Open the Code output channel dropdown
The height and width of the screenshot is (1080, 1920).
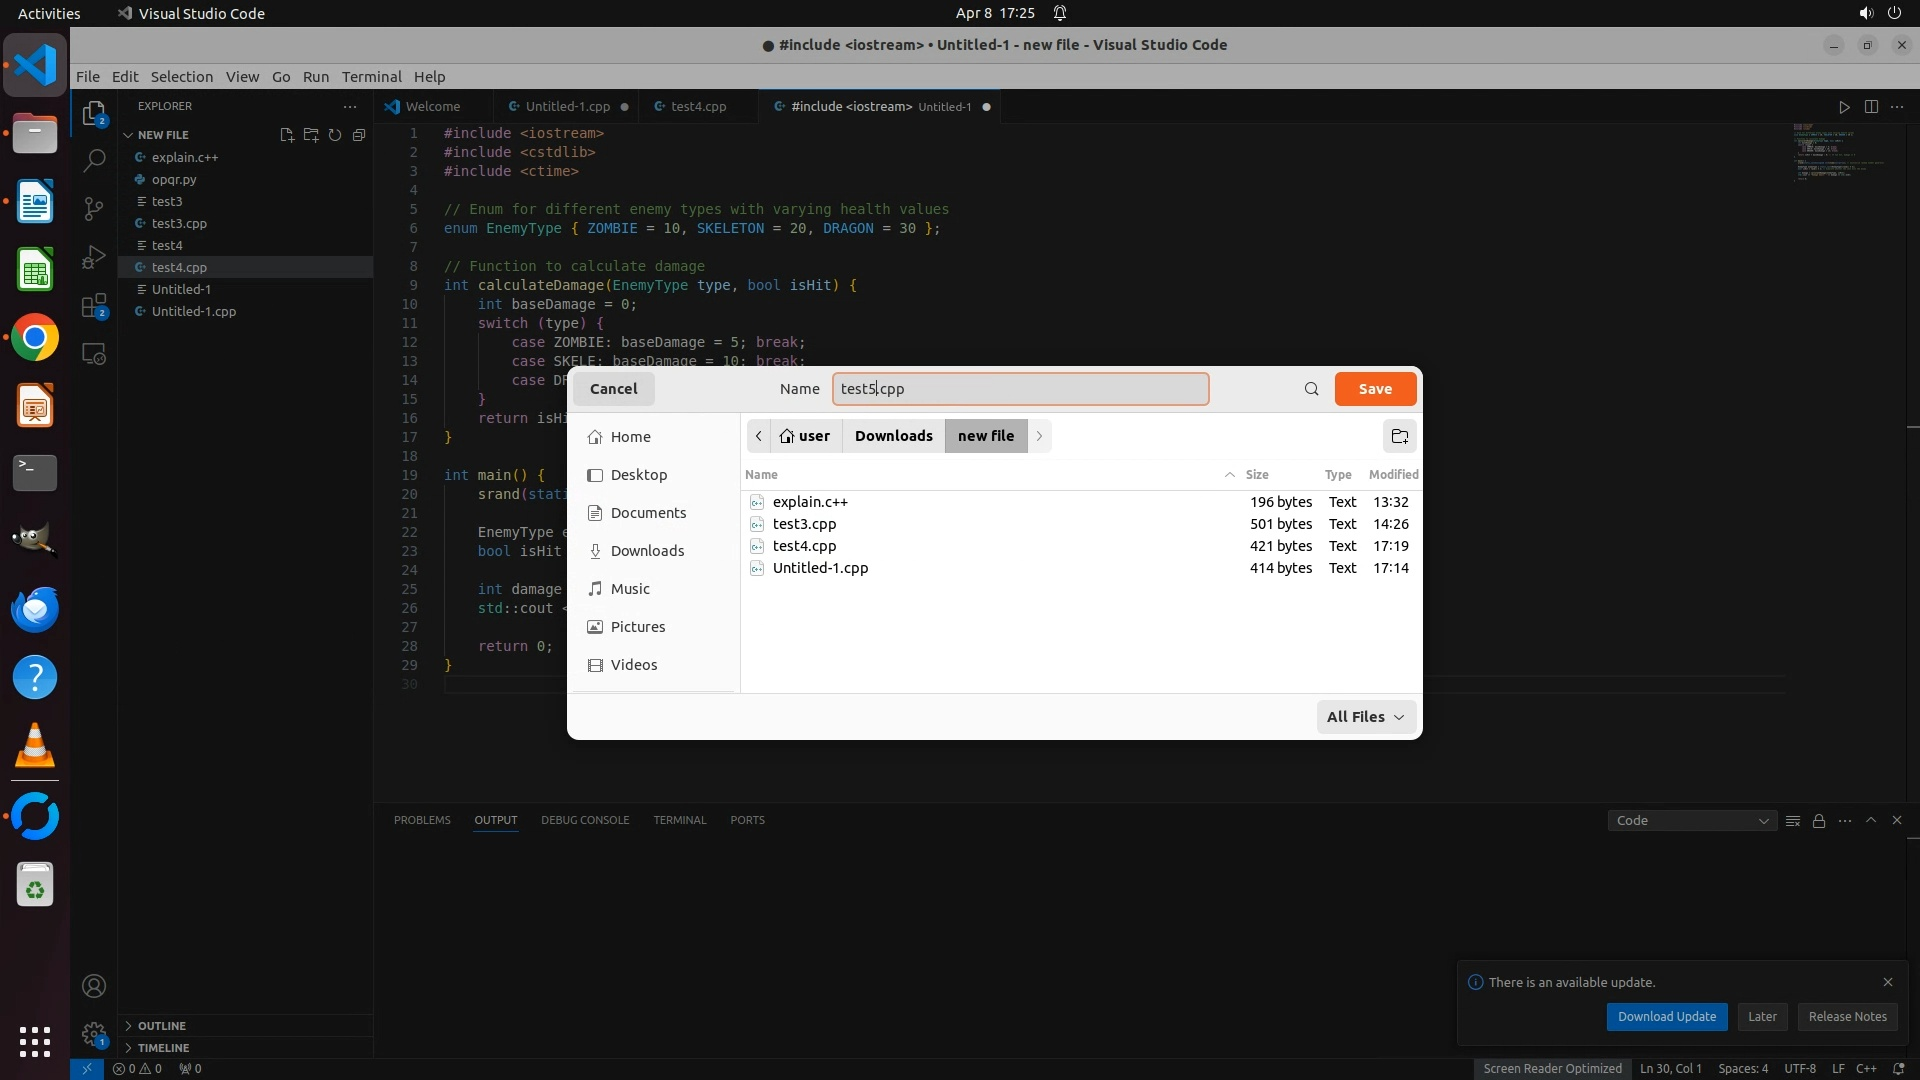pos(1691,821)
